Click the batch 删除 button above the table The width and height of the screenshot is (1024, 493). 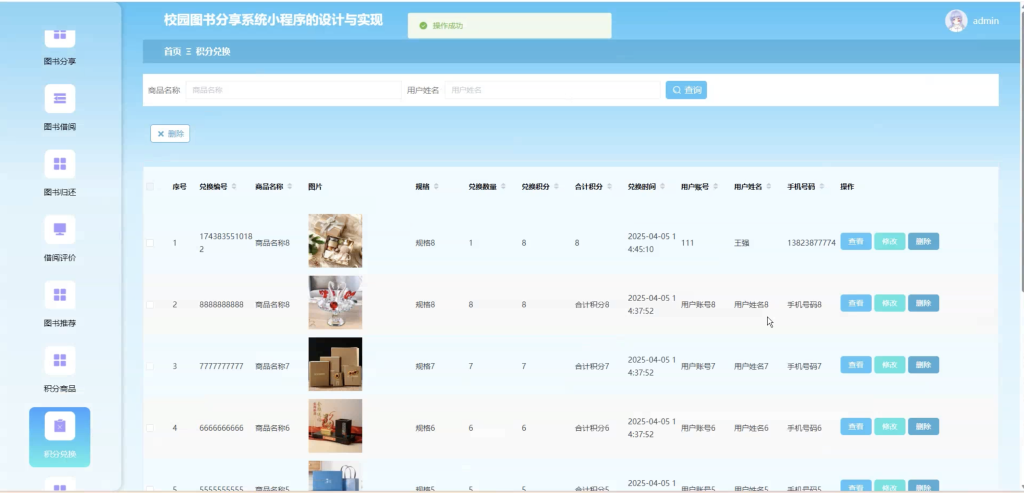(x=170, y=134)
